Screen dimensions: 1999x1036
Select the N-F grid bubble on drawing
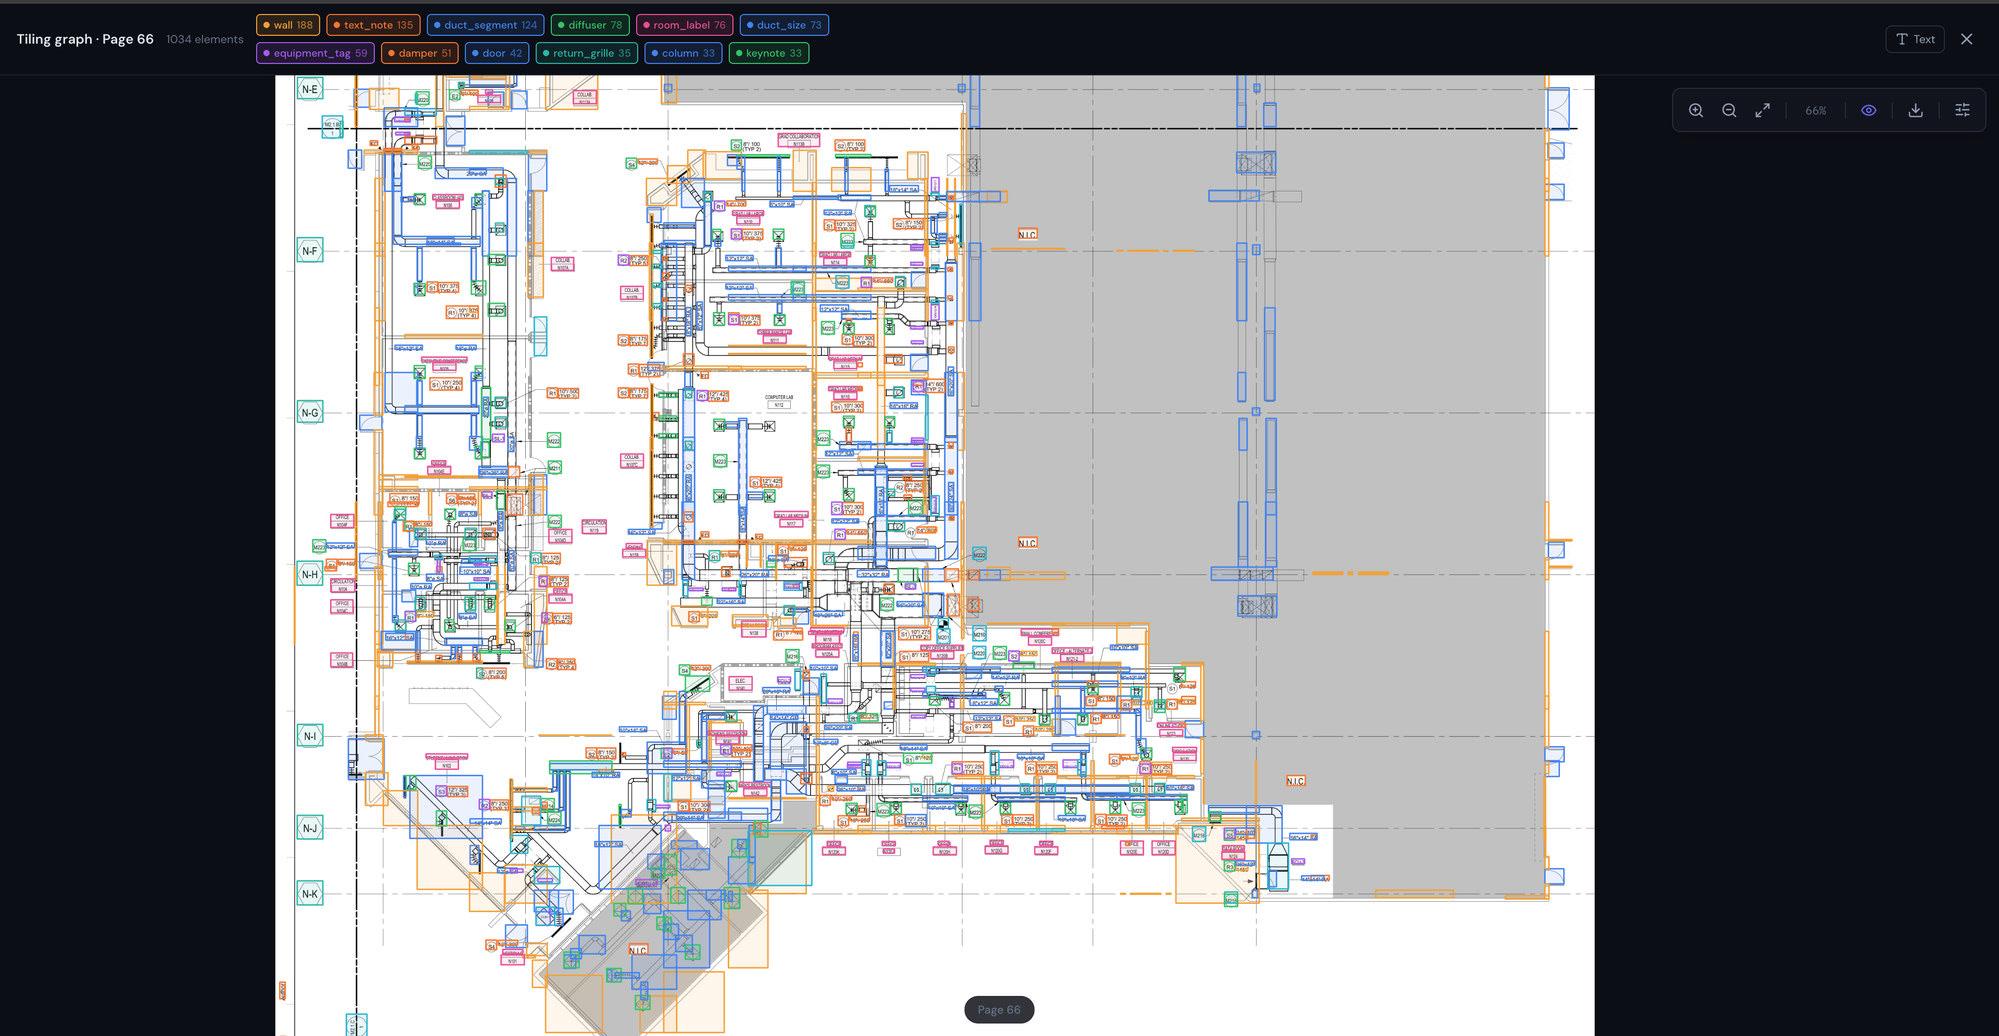(310, 251)
